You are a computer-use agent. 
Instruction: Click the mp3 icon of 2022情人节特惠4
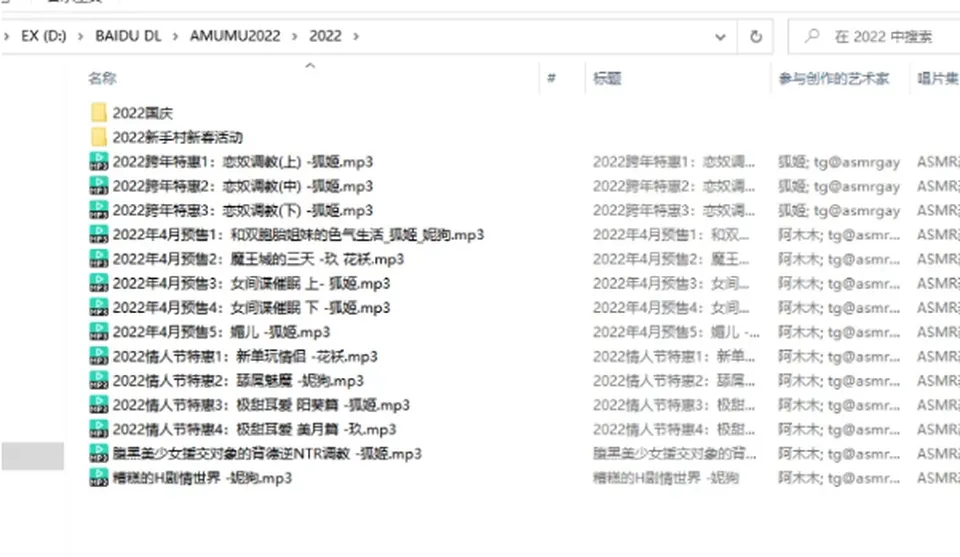point(99,429)
